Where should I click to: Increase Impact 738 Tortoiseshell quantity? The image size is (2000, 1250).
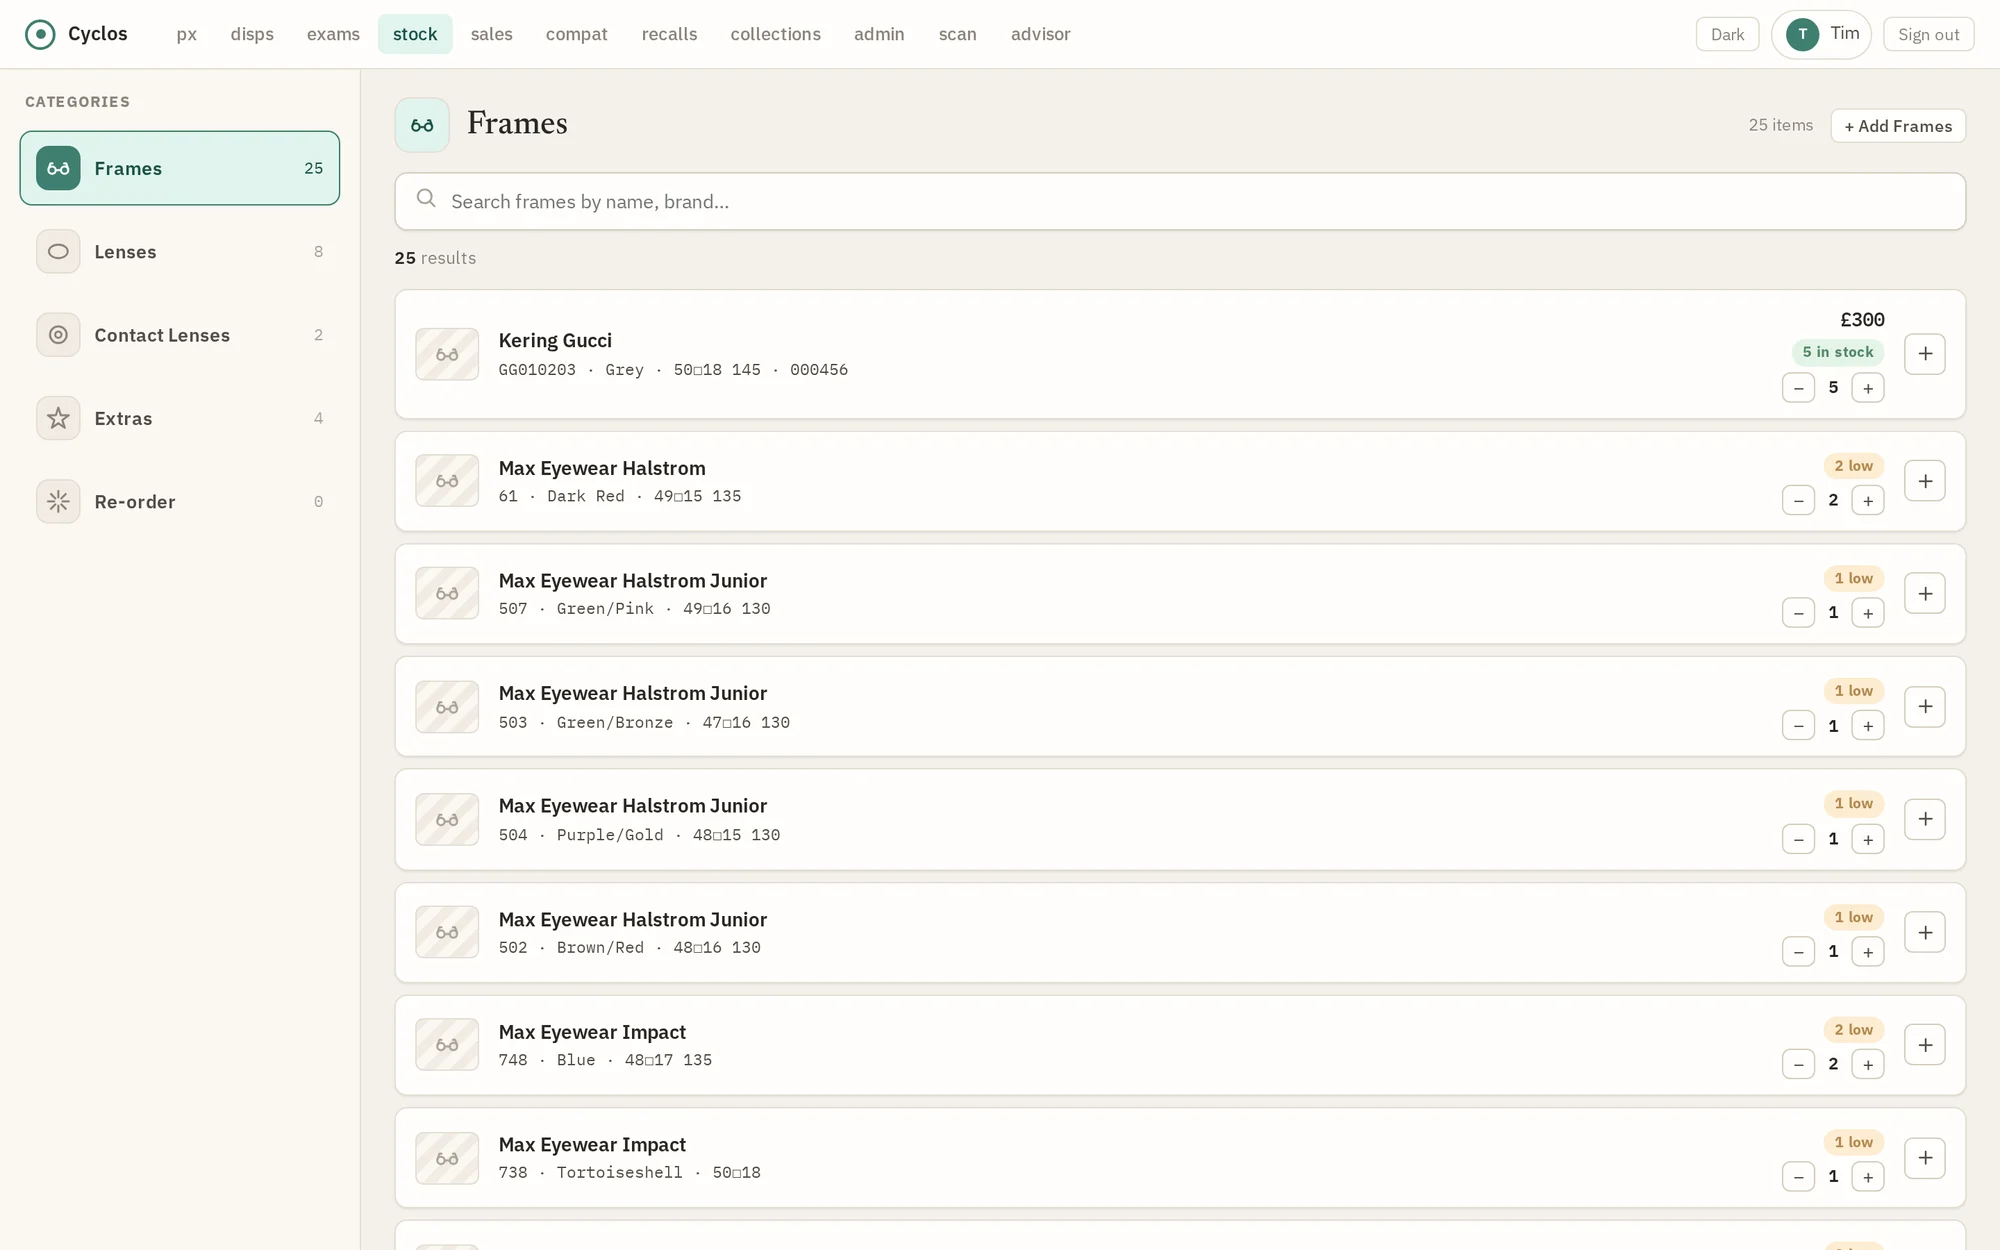[1868, 1177]
